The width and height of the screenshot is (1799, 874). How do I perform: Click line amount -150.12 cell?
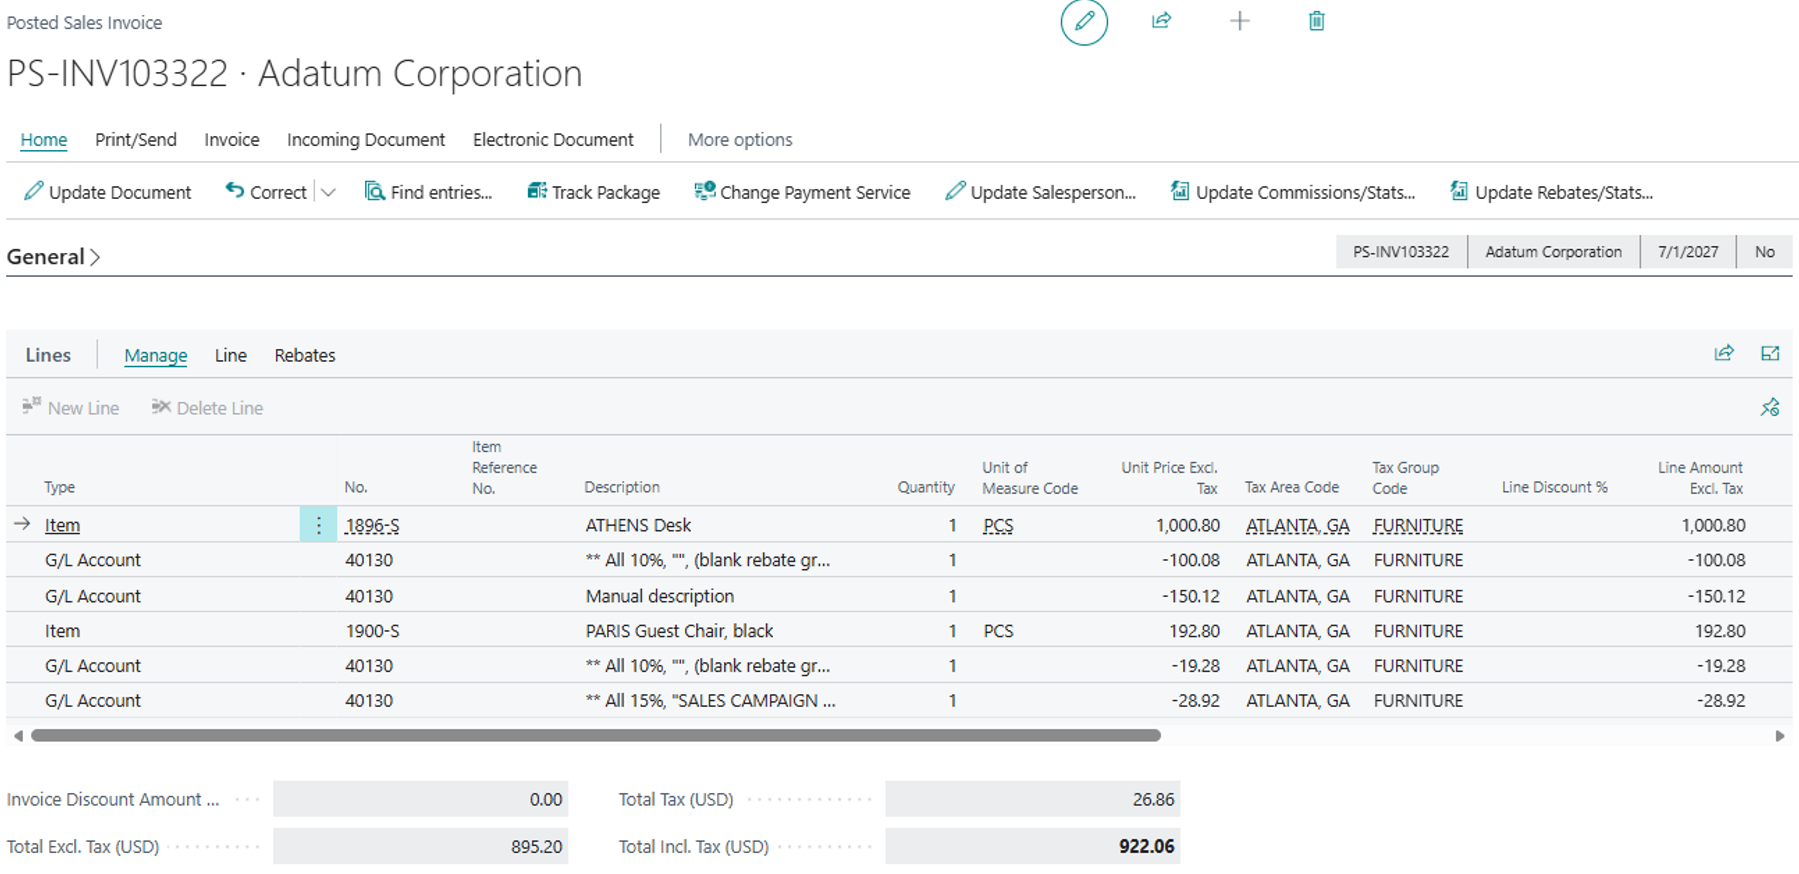coord(1717,596)
